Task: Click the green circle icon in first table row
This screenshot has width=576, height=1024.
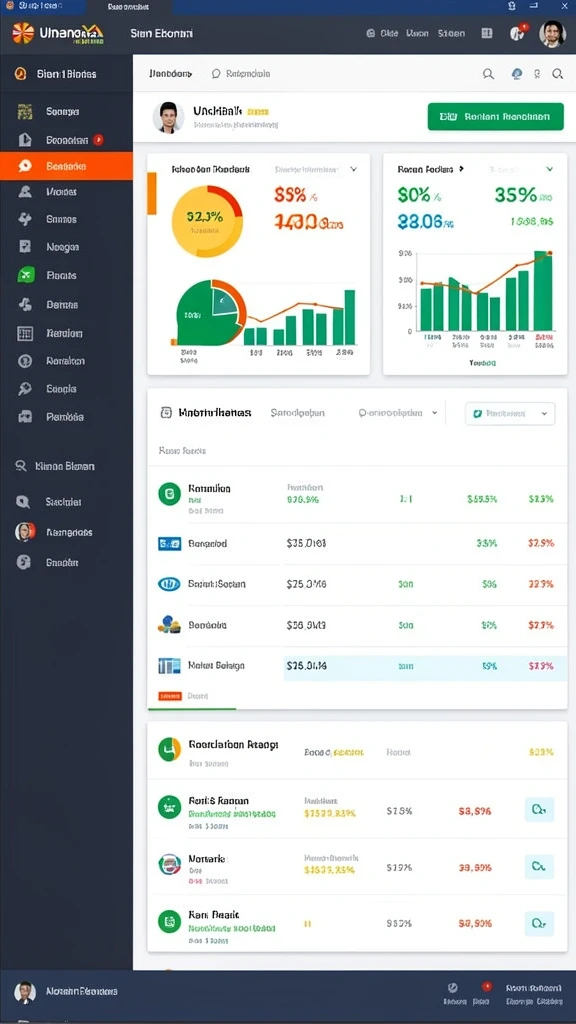Action: click(x=169, y=494)
